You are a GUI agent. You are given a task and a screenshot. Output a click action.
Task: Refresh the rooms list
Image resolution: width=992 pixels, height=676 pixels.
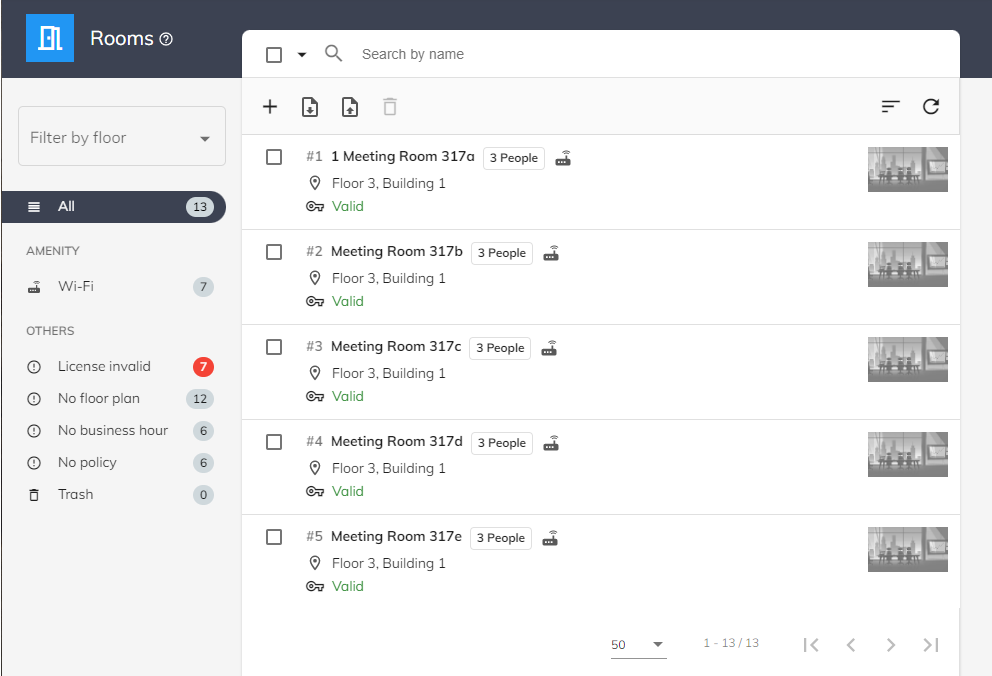tap(931, 107)
